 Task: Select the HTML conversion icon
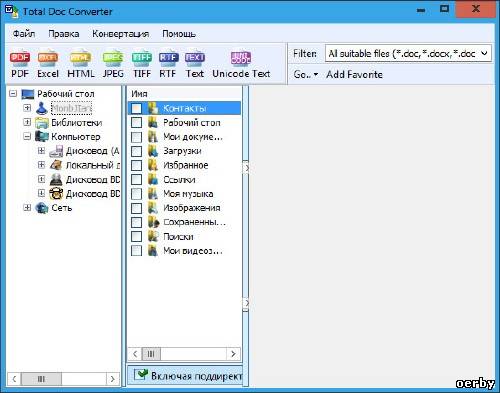[x=81, y=58]
